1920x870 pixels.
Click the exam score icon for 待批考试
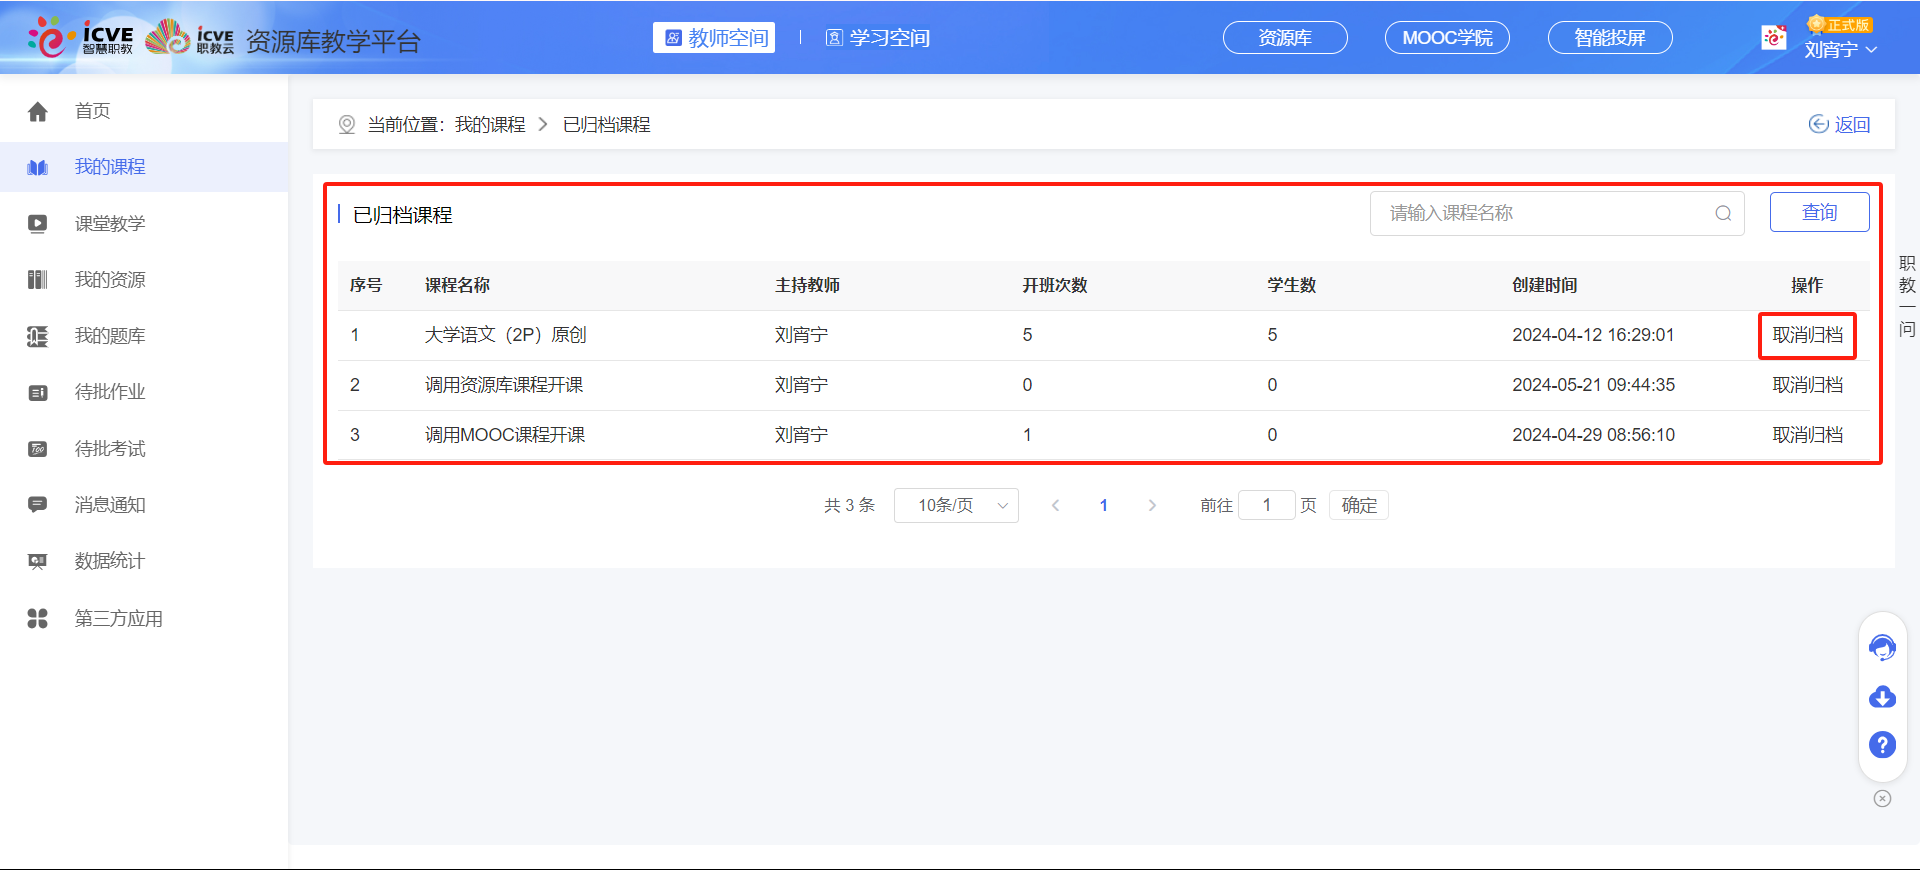[38, 449]
